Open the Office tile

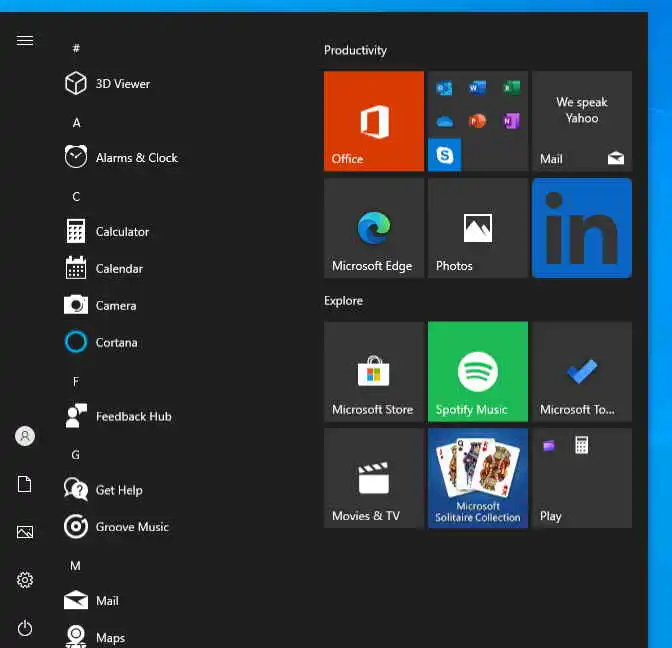tap(374, 121)
